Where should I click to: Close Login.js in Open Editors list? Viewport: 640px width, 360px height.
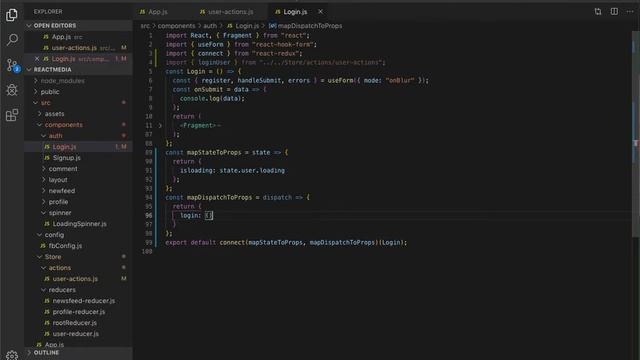(x=37, y=59)
